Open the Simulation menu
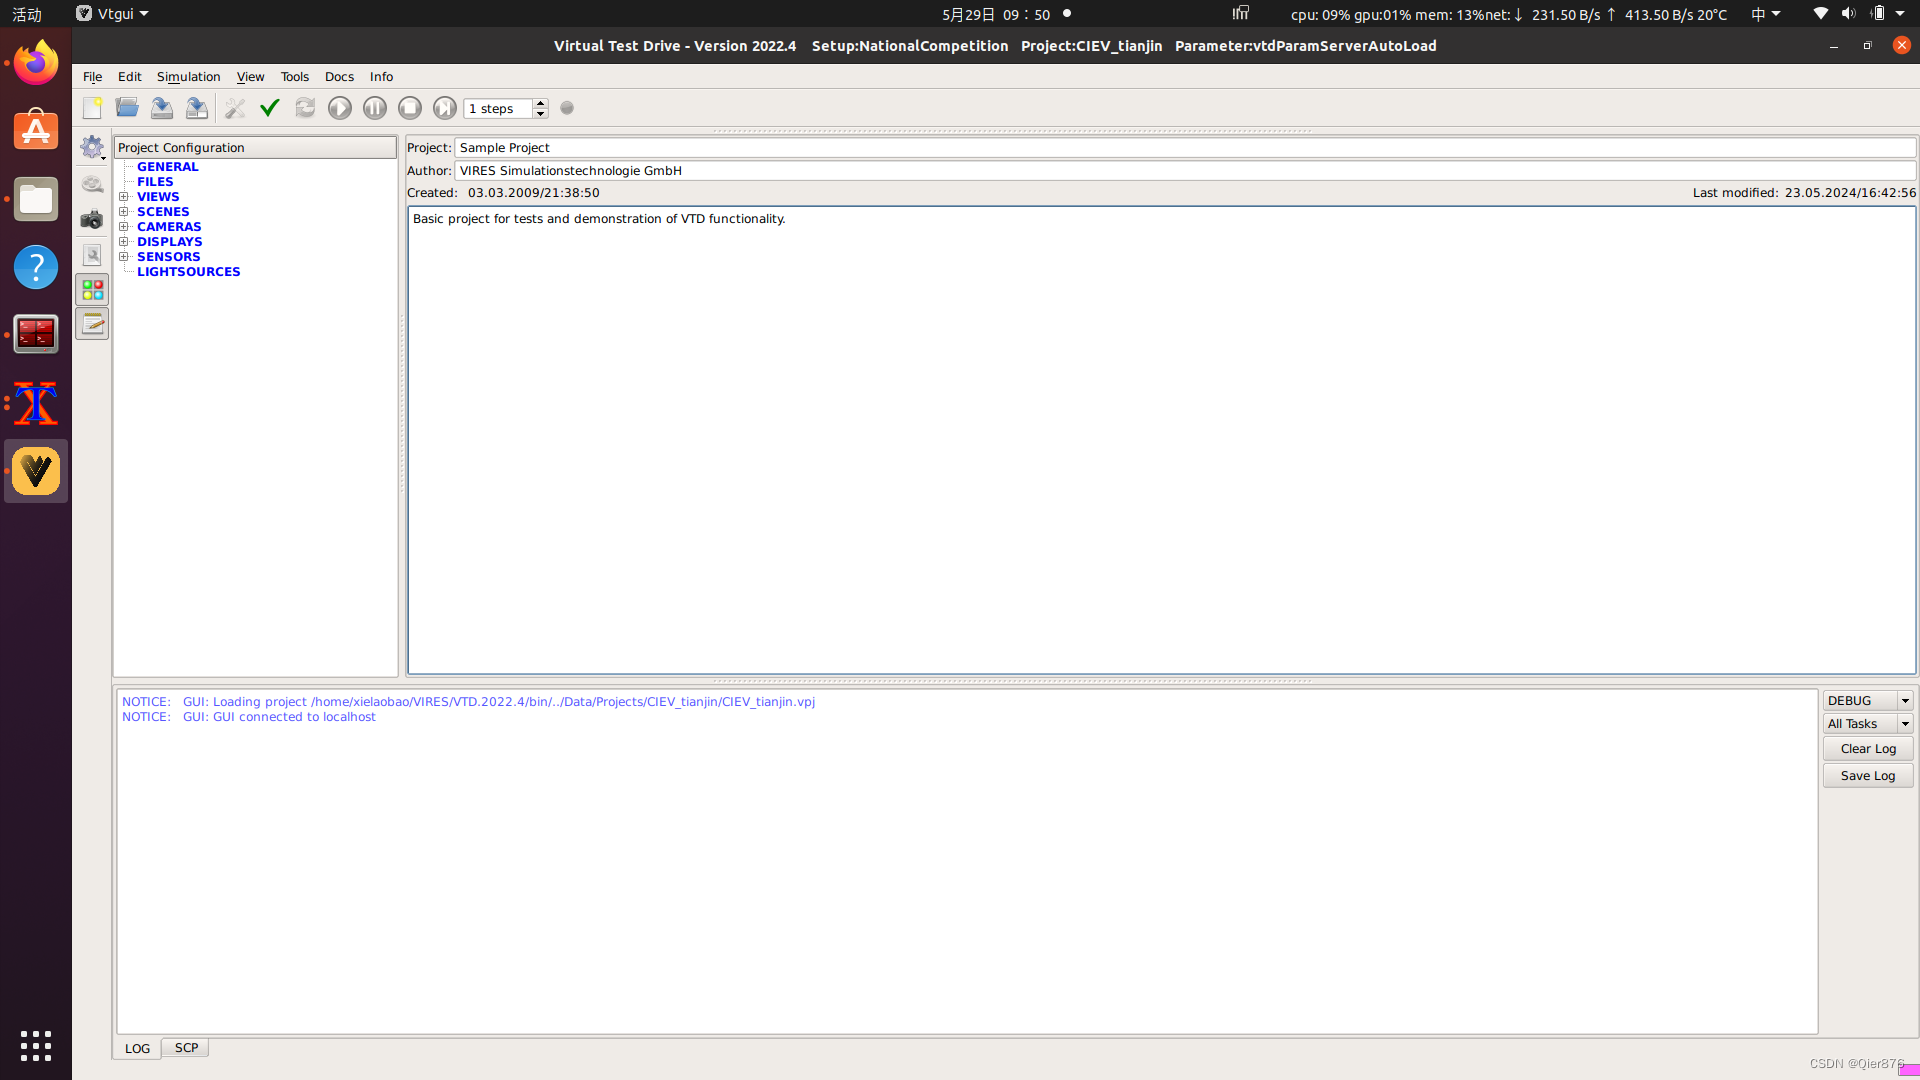The width and height of the screenshot is (1920, 1080). (188, 77)
